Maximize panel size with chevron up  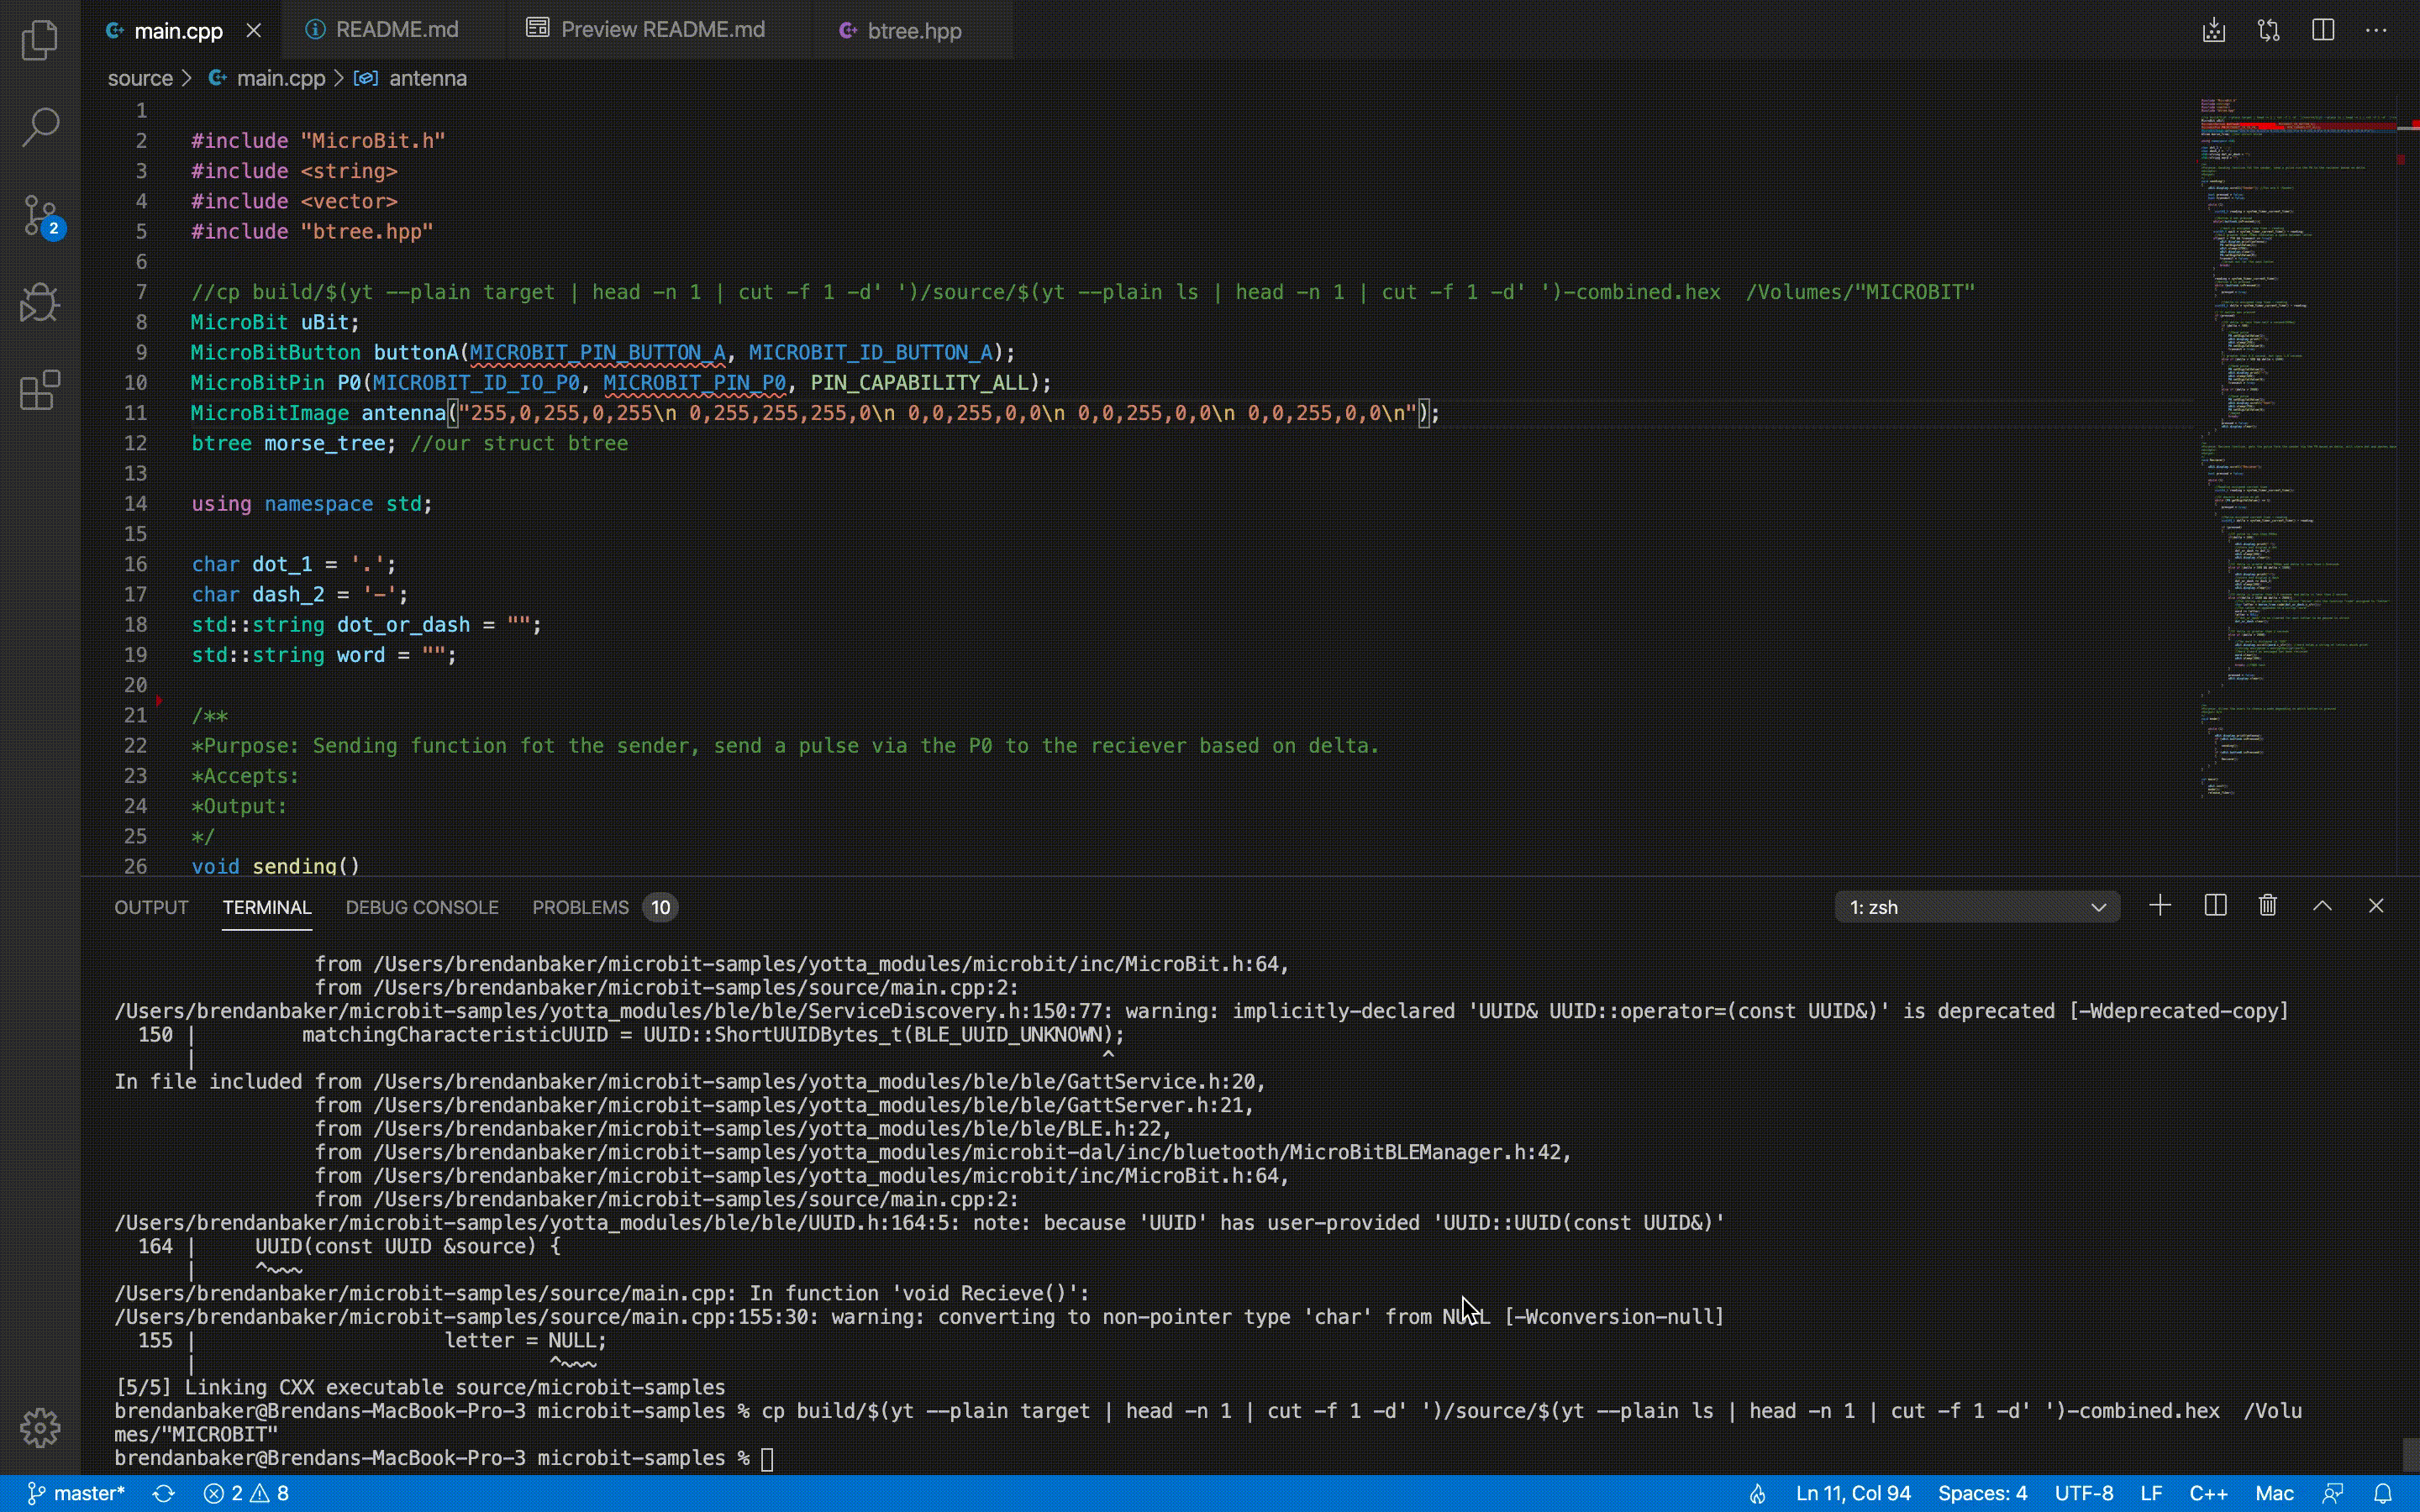coord(2322,906)
